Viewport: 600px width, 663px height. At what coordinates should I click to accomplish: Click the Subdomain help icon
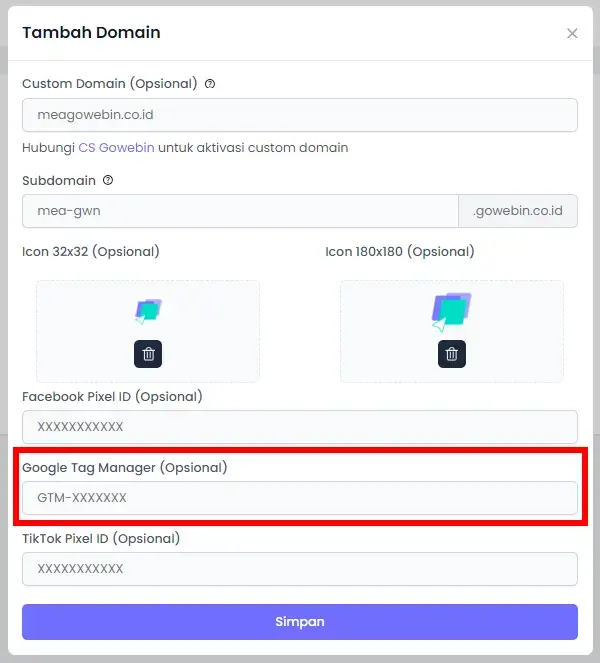click(x=108, y=181)
